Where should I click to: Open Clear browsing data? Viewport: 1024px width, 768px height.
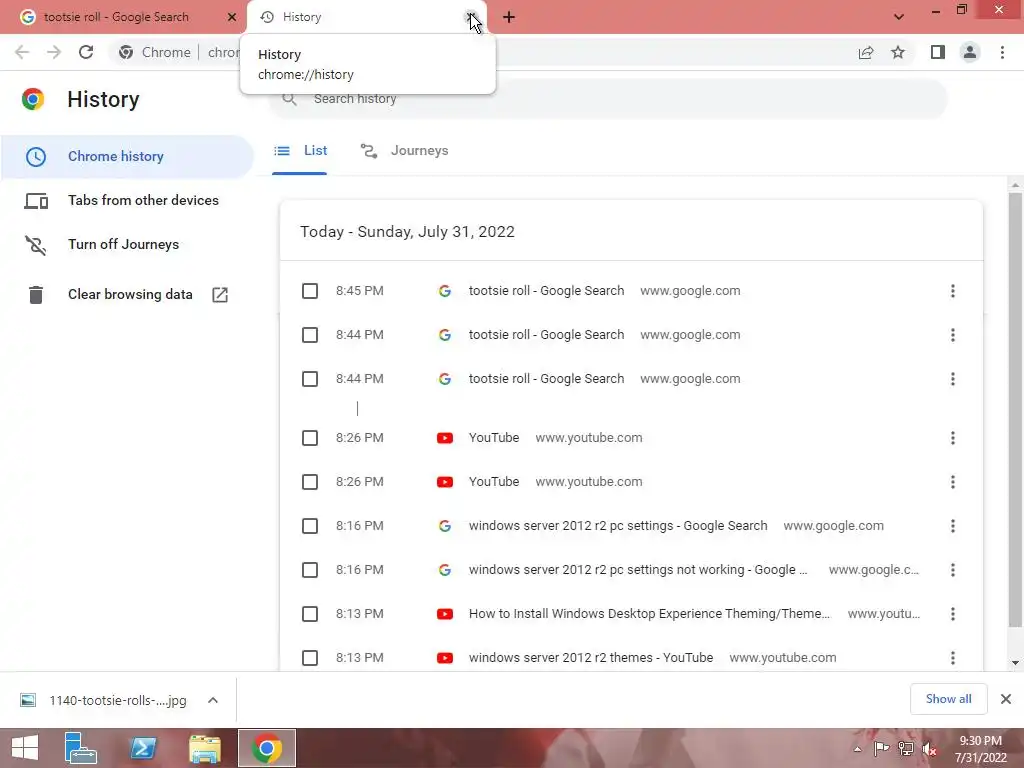[127, 295]
